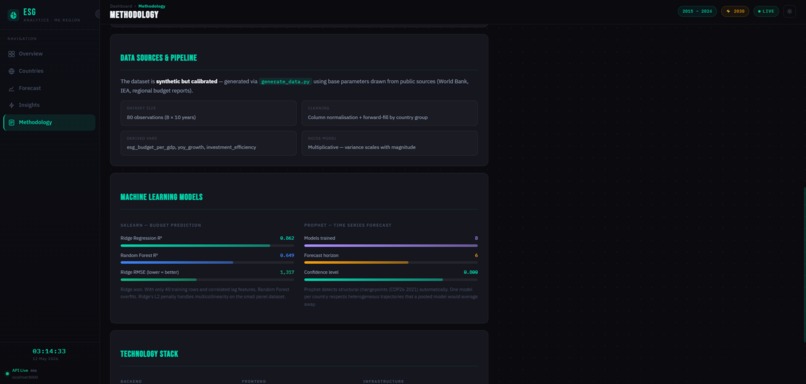
Task: Click the Random Forest R² progress bar
Action: point(207,263)
